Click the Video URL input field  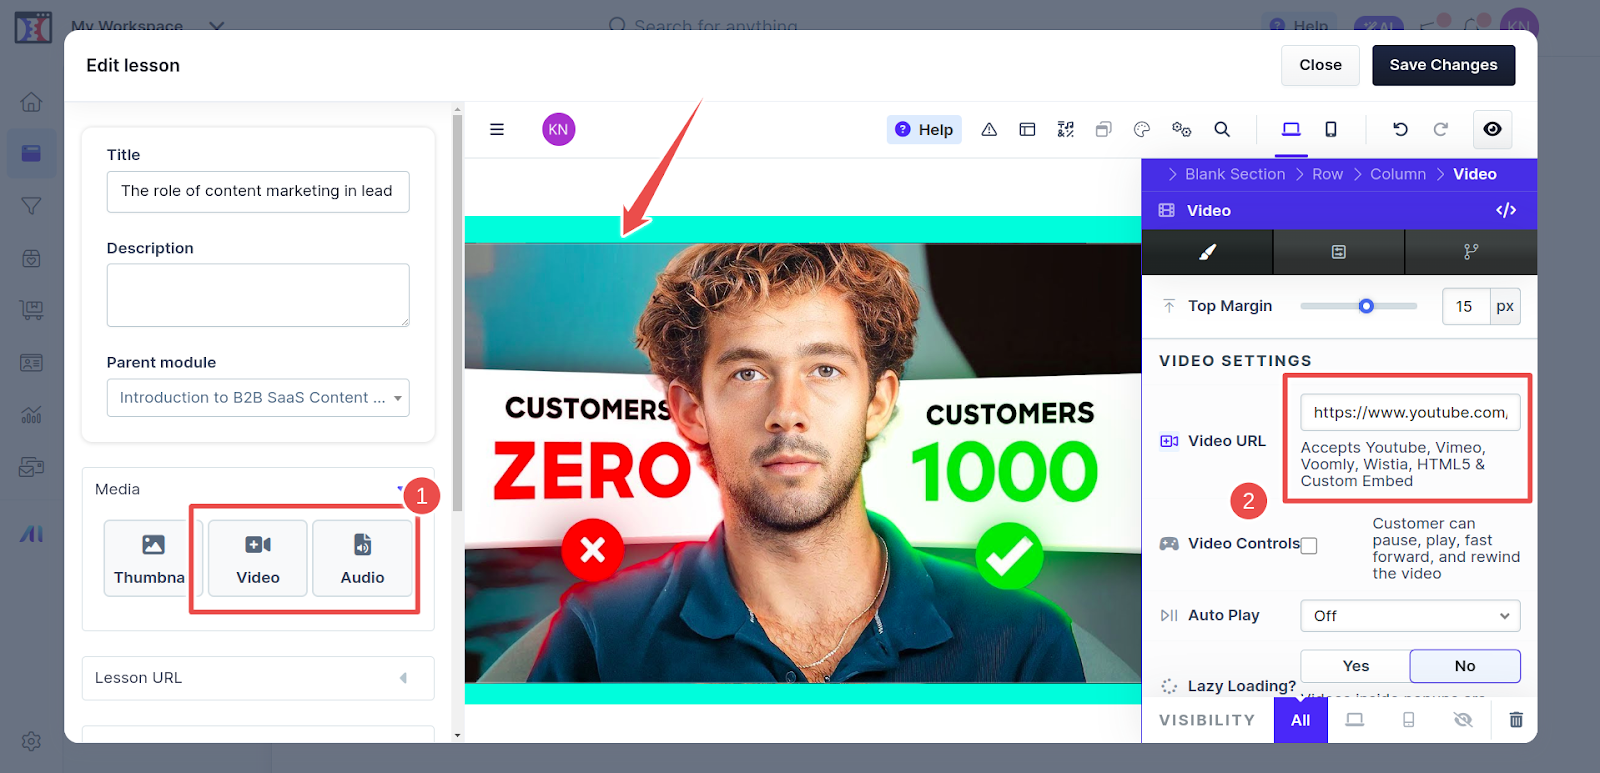(x=1410, y=412)
